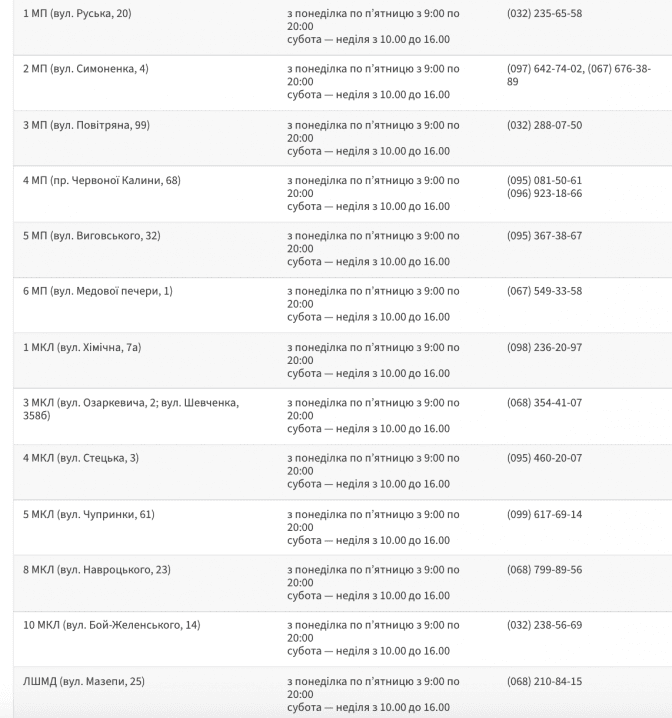Click phone number (095) 367-38-67

coord(544,236)
